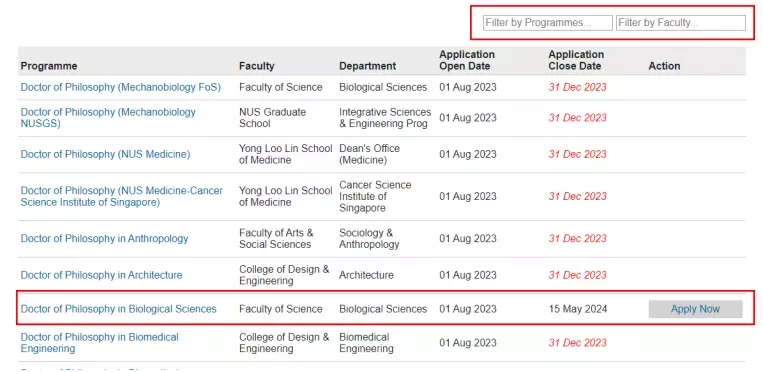Open Doctor of Philosophy (Mechanobiology NUSGS) link
Viewport: 763px width, 372px height.
point(108,118)
